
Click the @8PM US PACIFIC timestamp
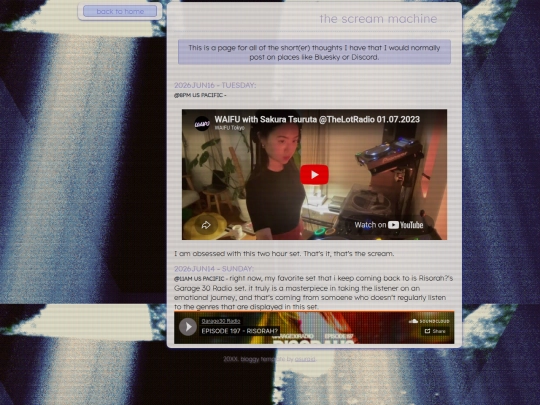[x=198, y=95]
